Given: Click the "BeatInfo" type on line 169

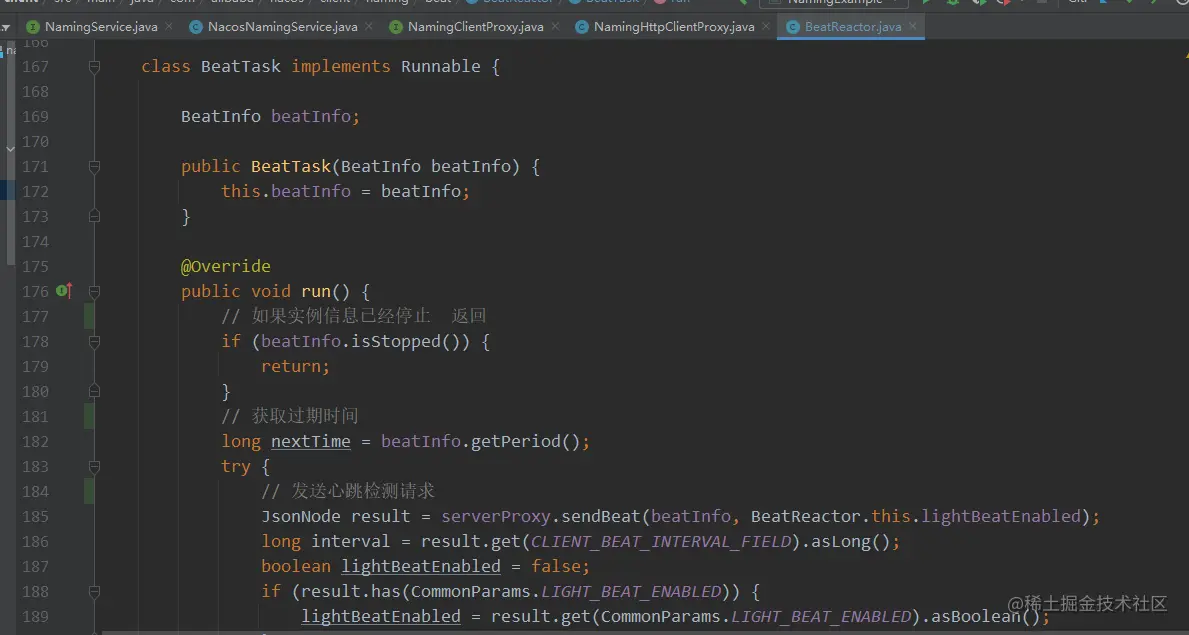Looking at the screenshot, I should pos(221,117).
